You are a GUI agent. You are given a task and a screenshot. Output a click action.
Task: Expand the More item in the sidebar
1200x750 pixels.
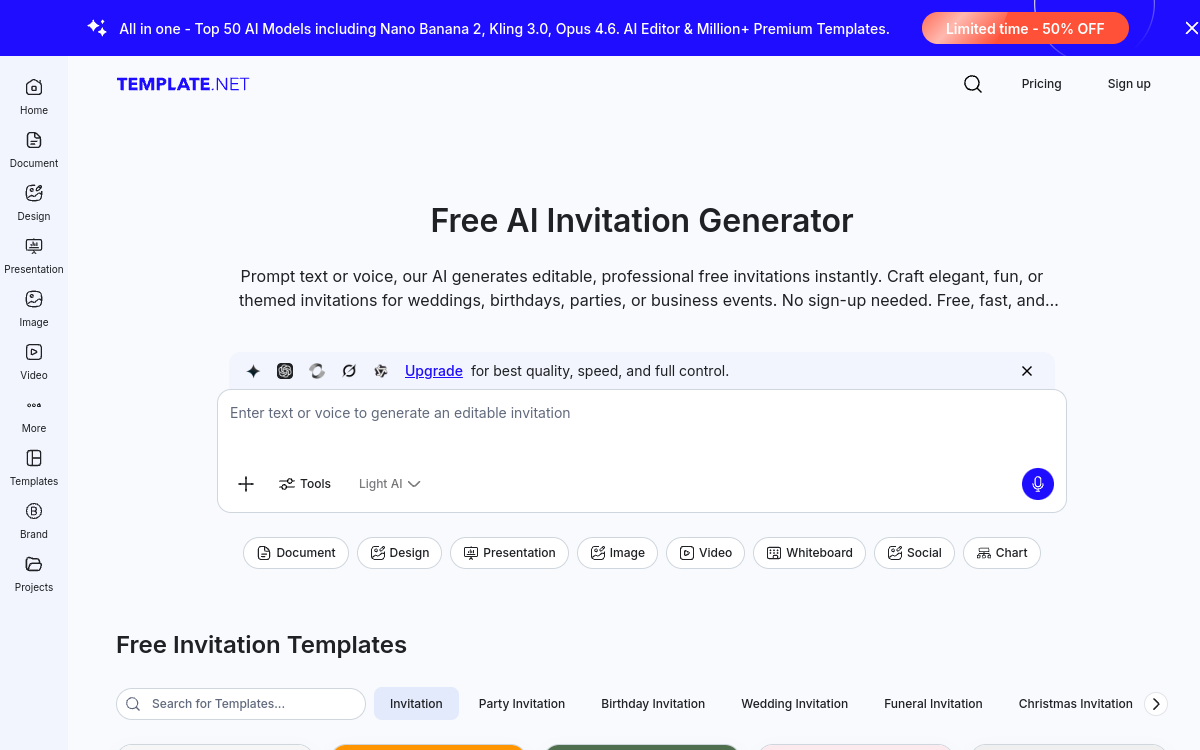click(x=33, y=414)
